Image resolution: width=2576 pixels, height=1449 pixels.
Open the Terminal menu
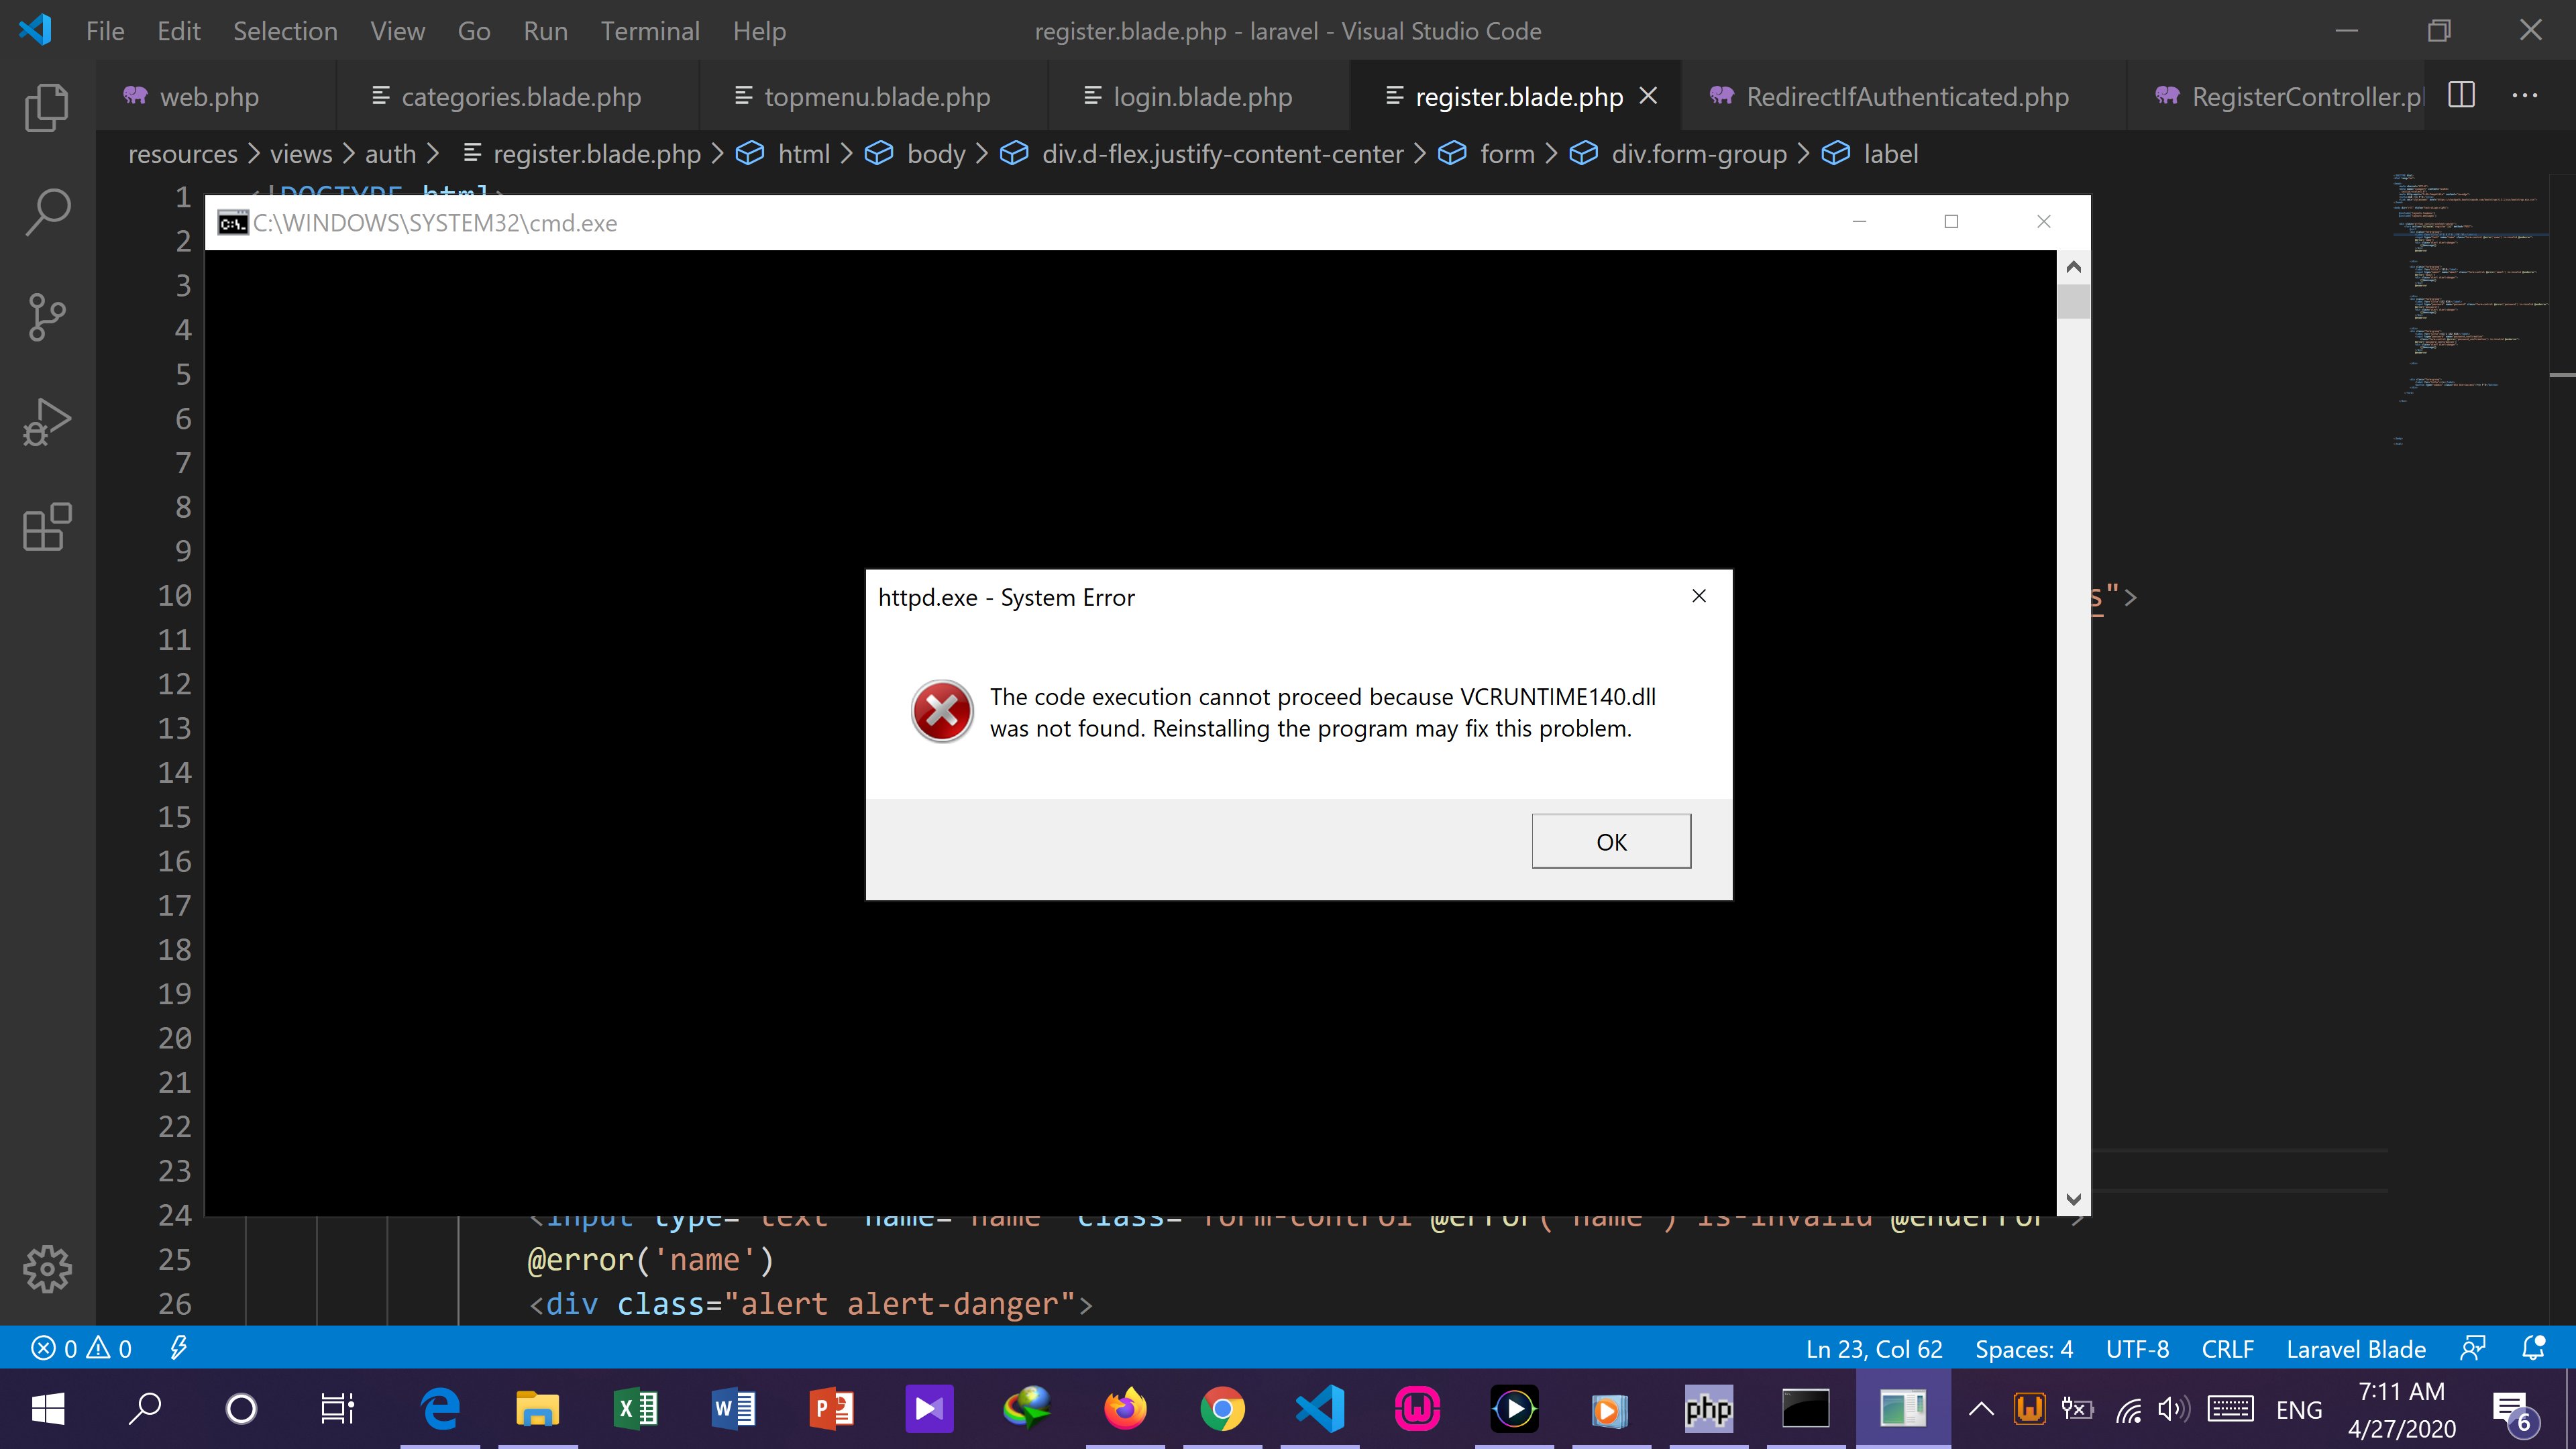point(650,31)
